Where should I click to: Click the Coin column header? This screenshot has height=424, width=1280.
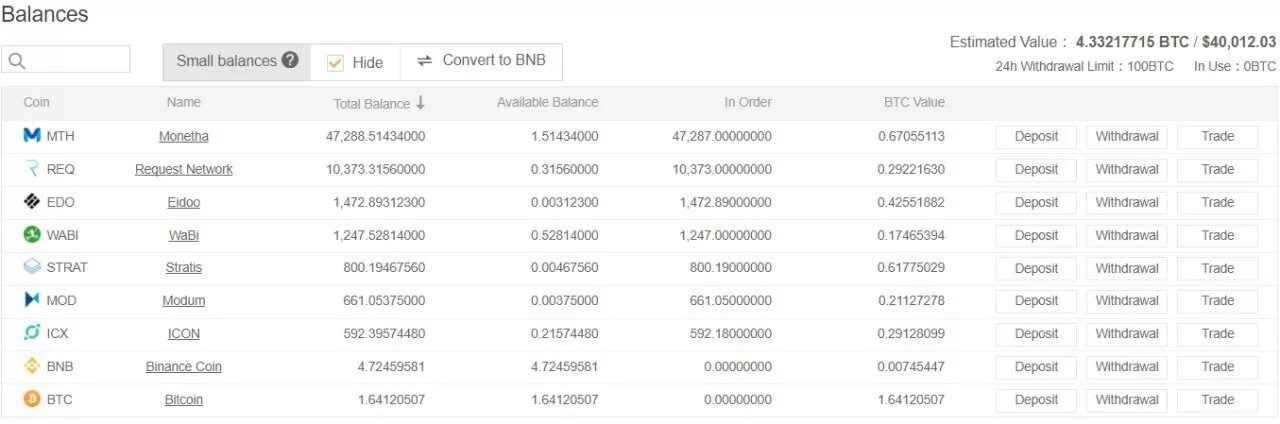tap(36, 102)
